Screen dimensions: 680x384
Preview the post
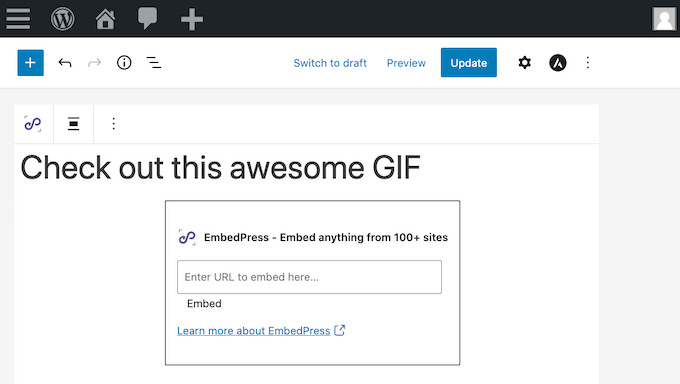pyautogui.click(x=406, y=63)
